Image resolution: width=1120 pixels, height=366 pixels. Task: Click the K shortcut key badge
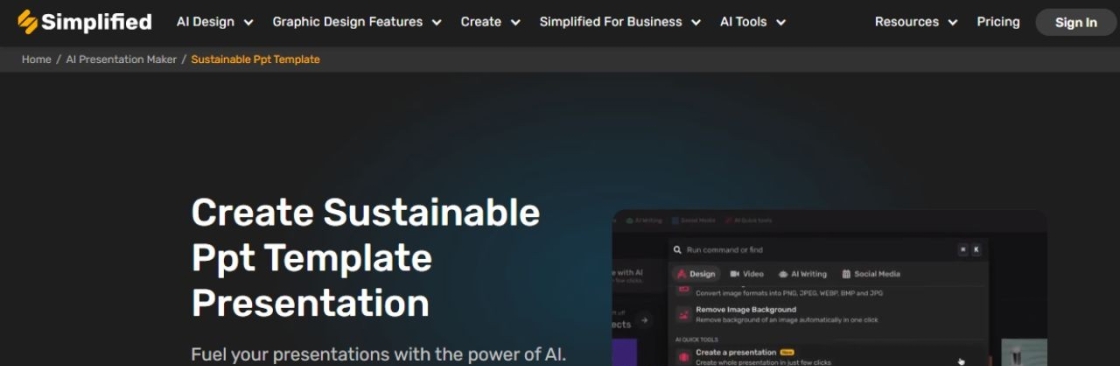click(976, 249)
